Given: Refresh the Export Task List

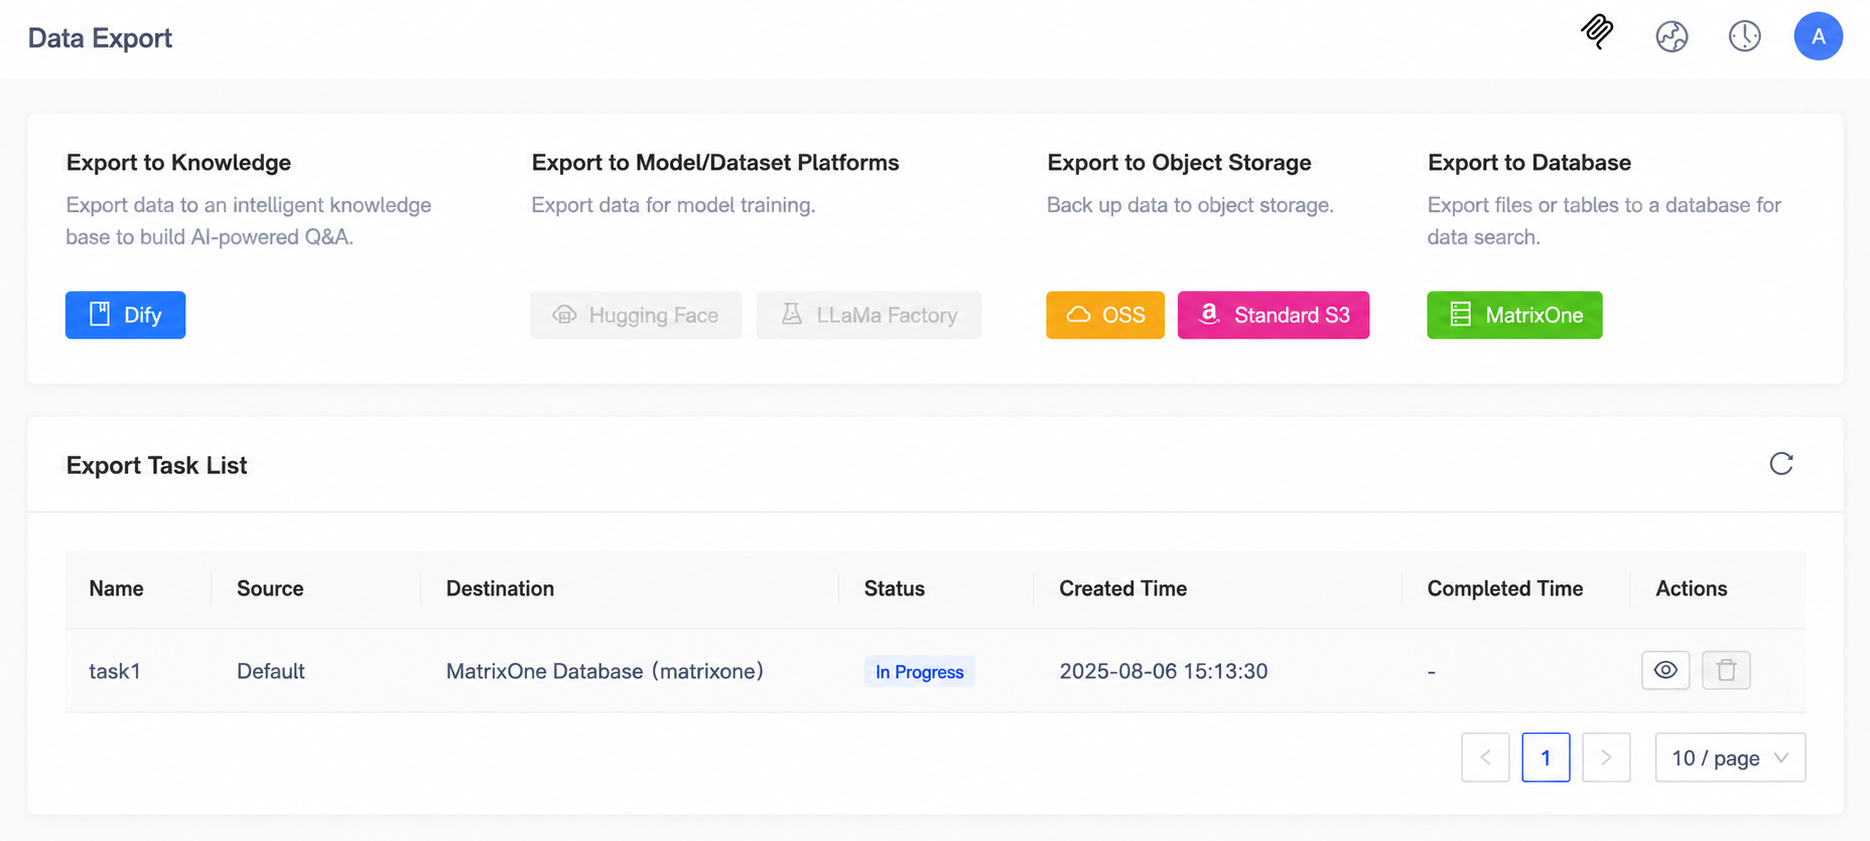Looking at the screenshot, I should tap(1781, 464).
